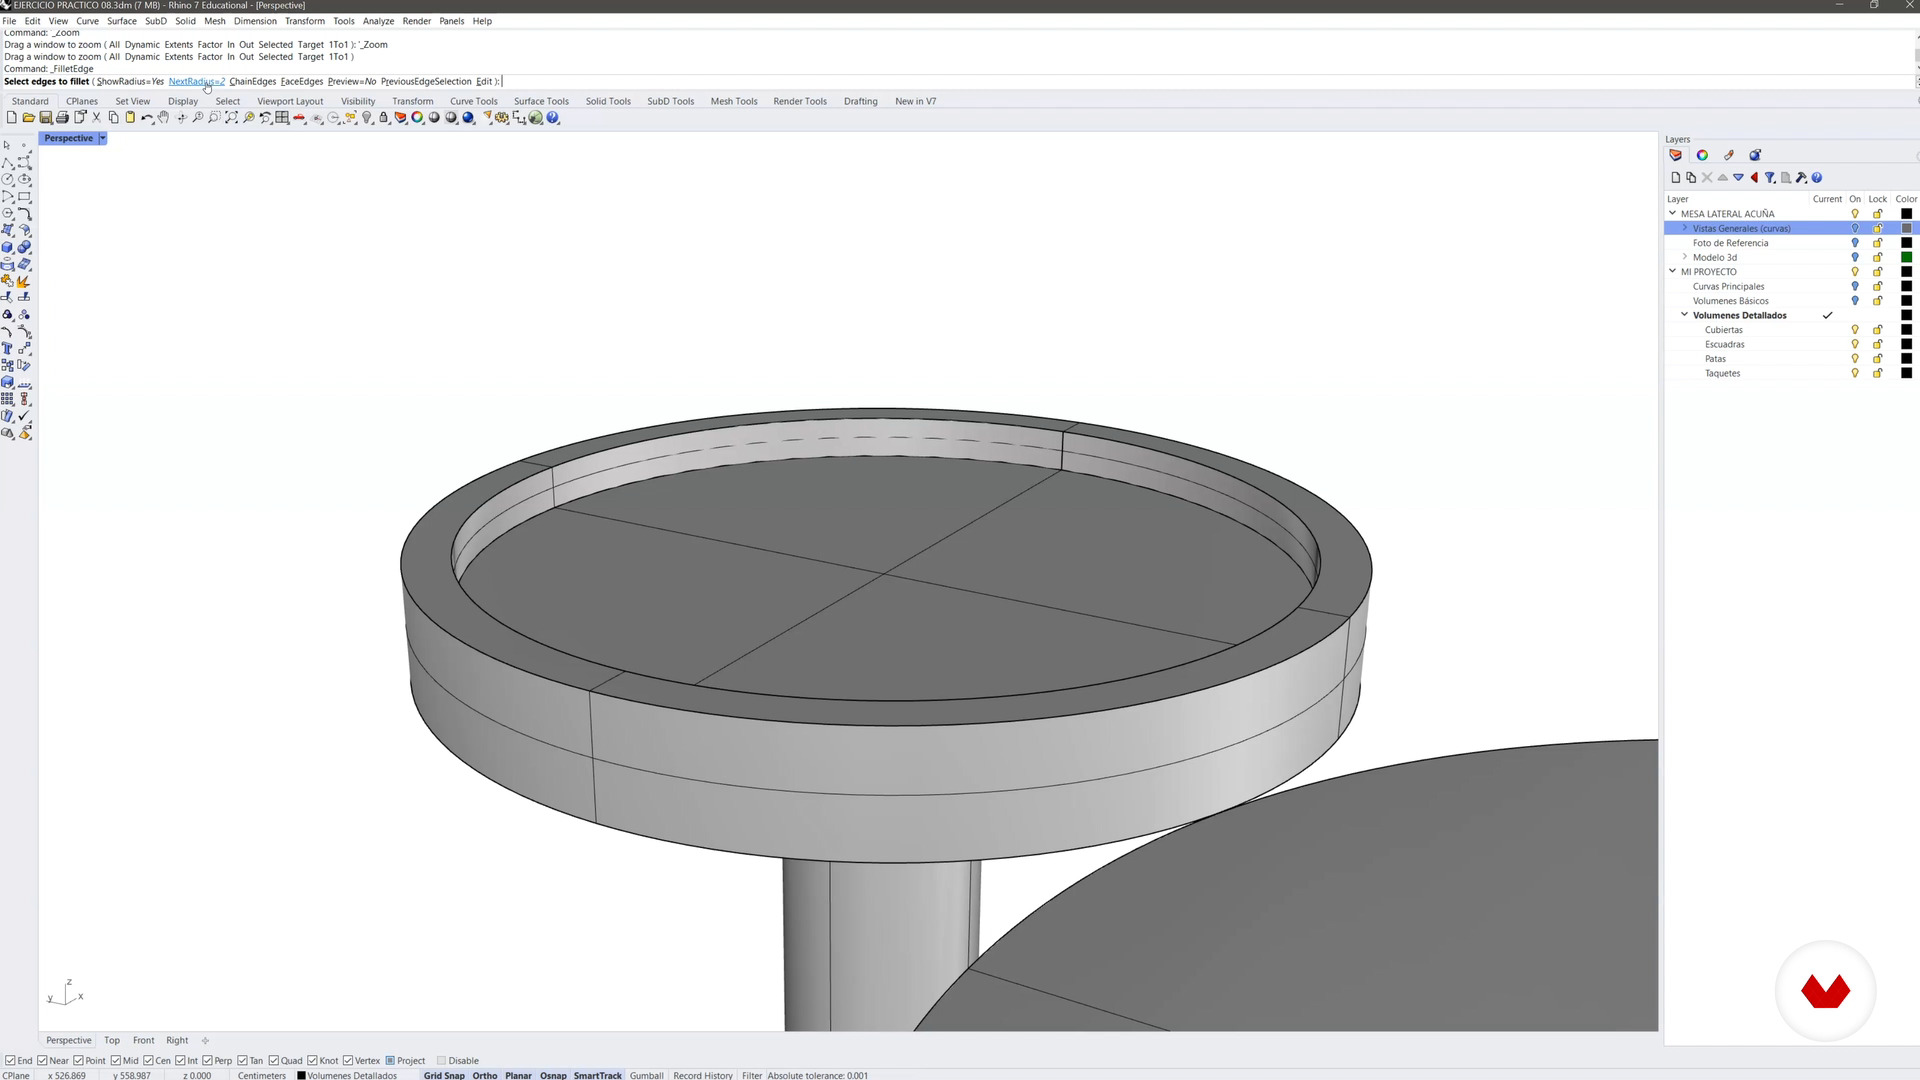Collapse the Volumenes Detallados layer
This screenshot has height=1080, width=1920.
coord(1685,315)
